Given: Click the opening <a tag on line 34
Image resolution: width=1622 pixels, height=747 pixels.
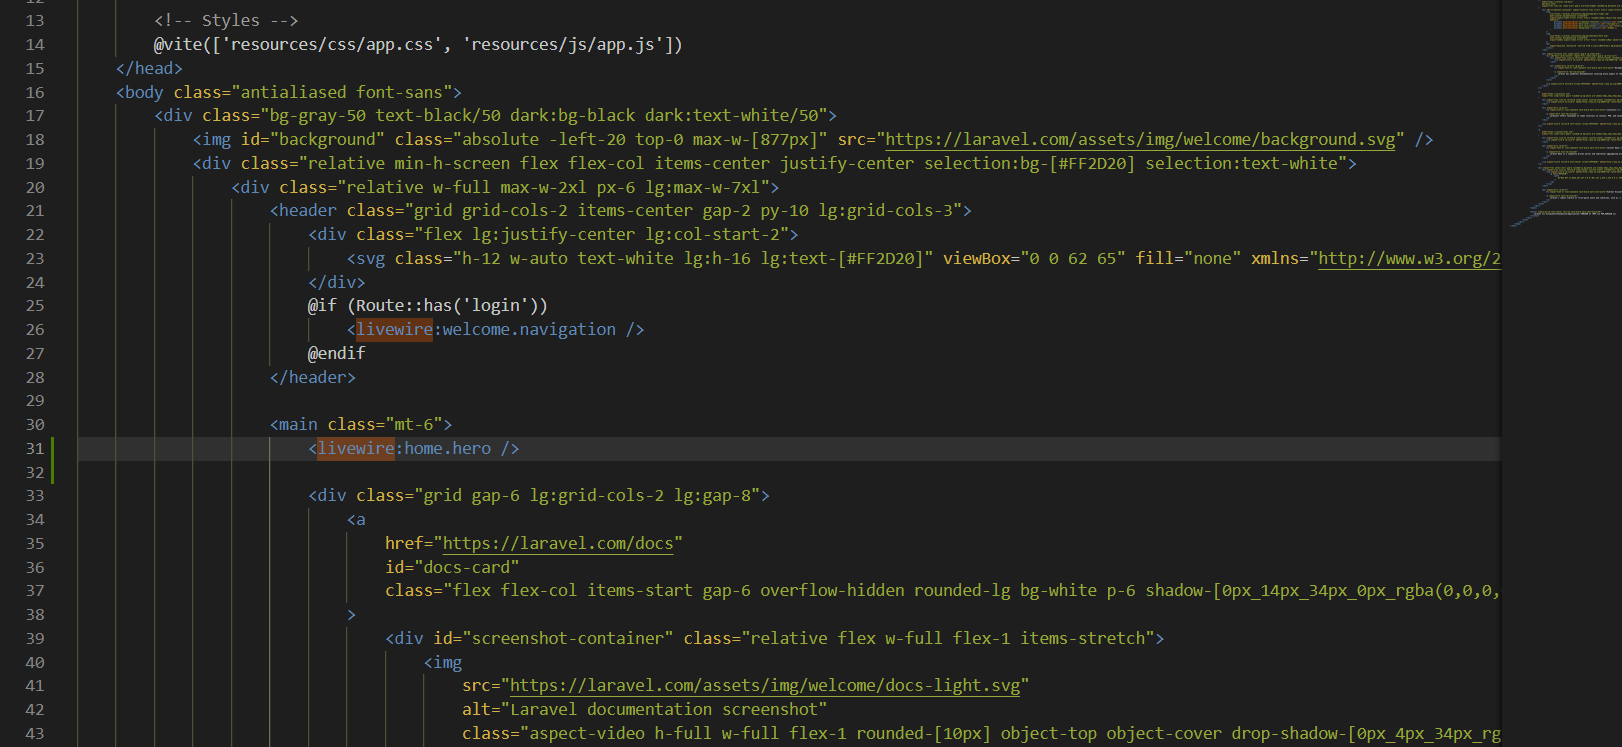Looking at the screenshot, I should (x=356, y=520).
